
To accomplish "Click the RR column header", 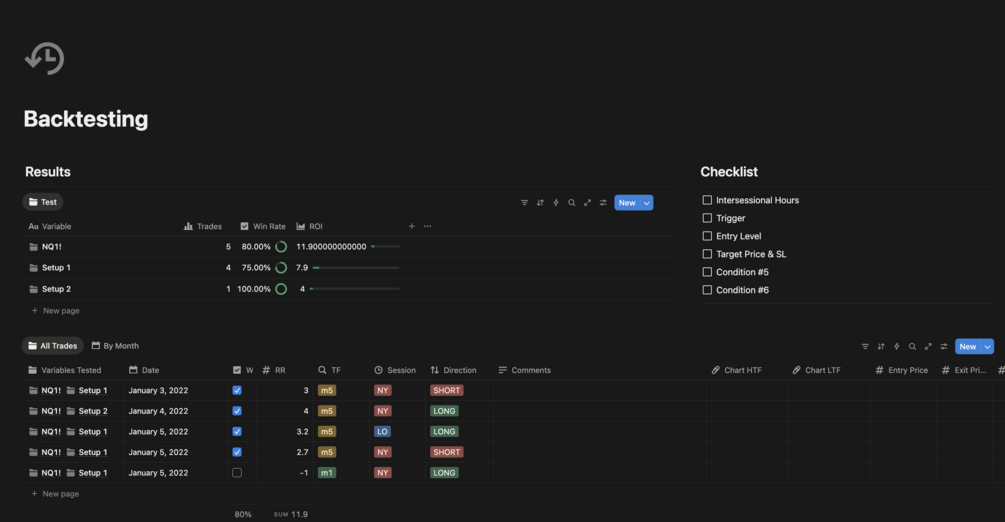I will click(274, 370).
